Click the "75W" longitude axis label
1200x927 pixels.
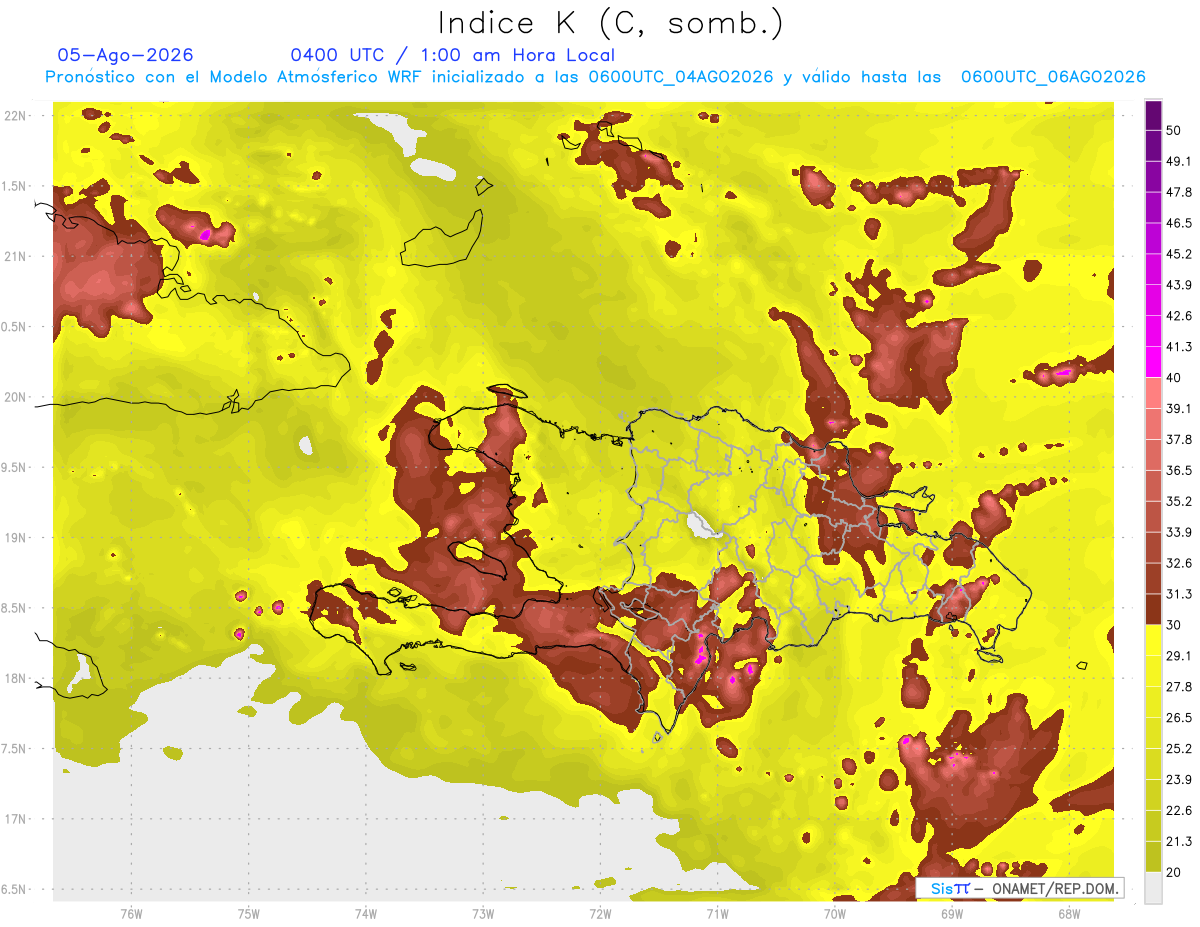pyautogui.click(x=248, y=914)
